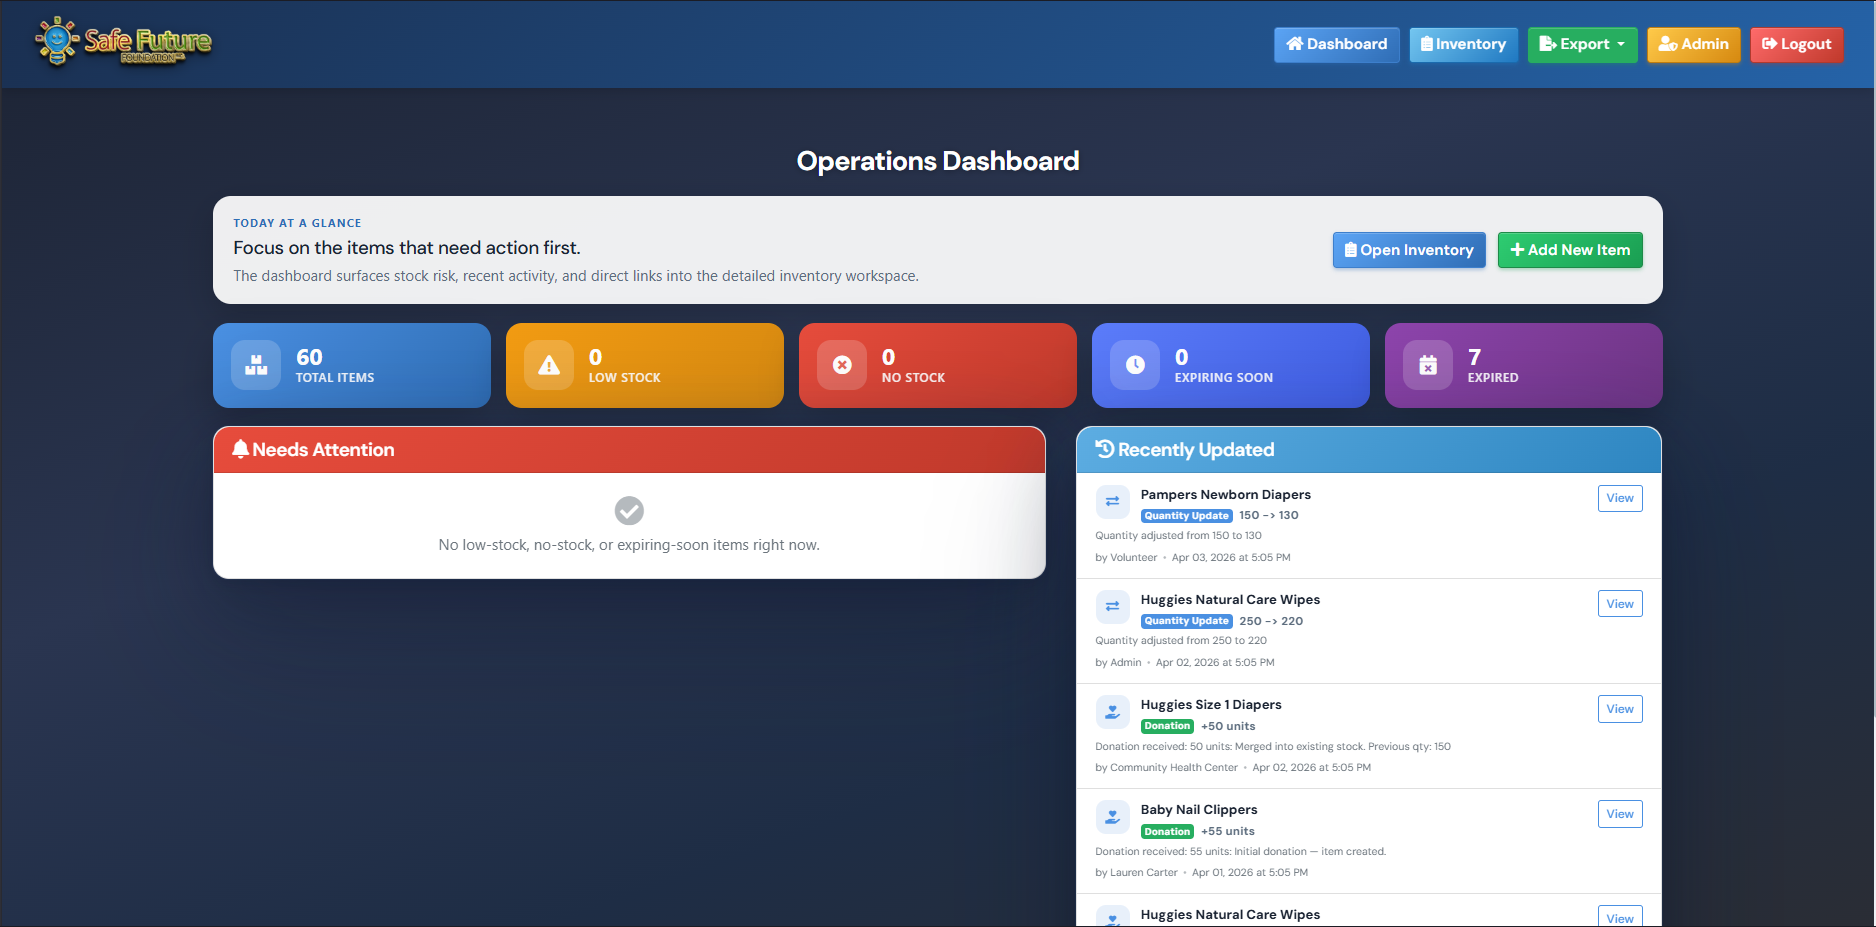Open the 0 Low Stock card
The height and width of the screenshot is (927, 1876).
point(645,365)
